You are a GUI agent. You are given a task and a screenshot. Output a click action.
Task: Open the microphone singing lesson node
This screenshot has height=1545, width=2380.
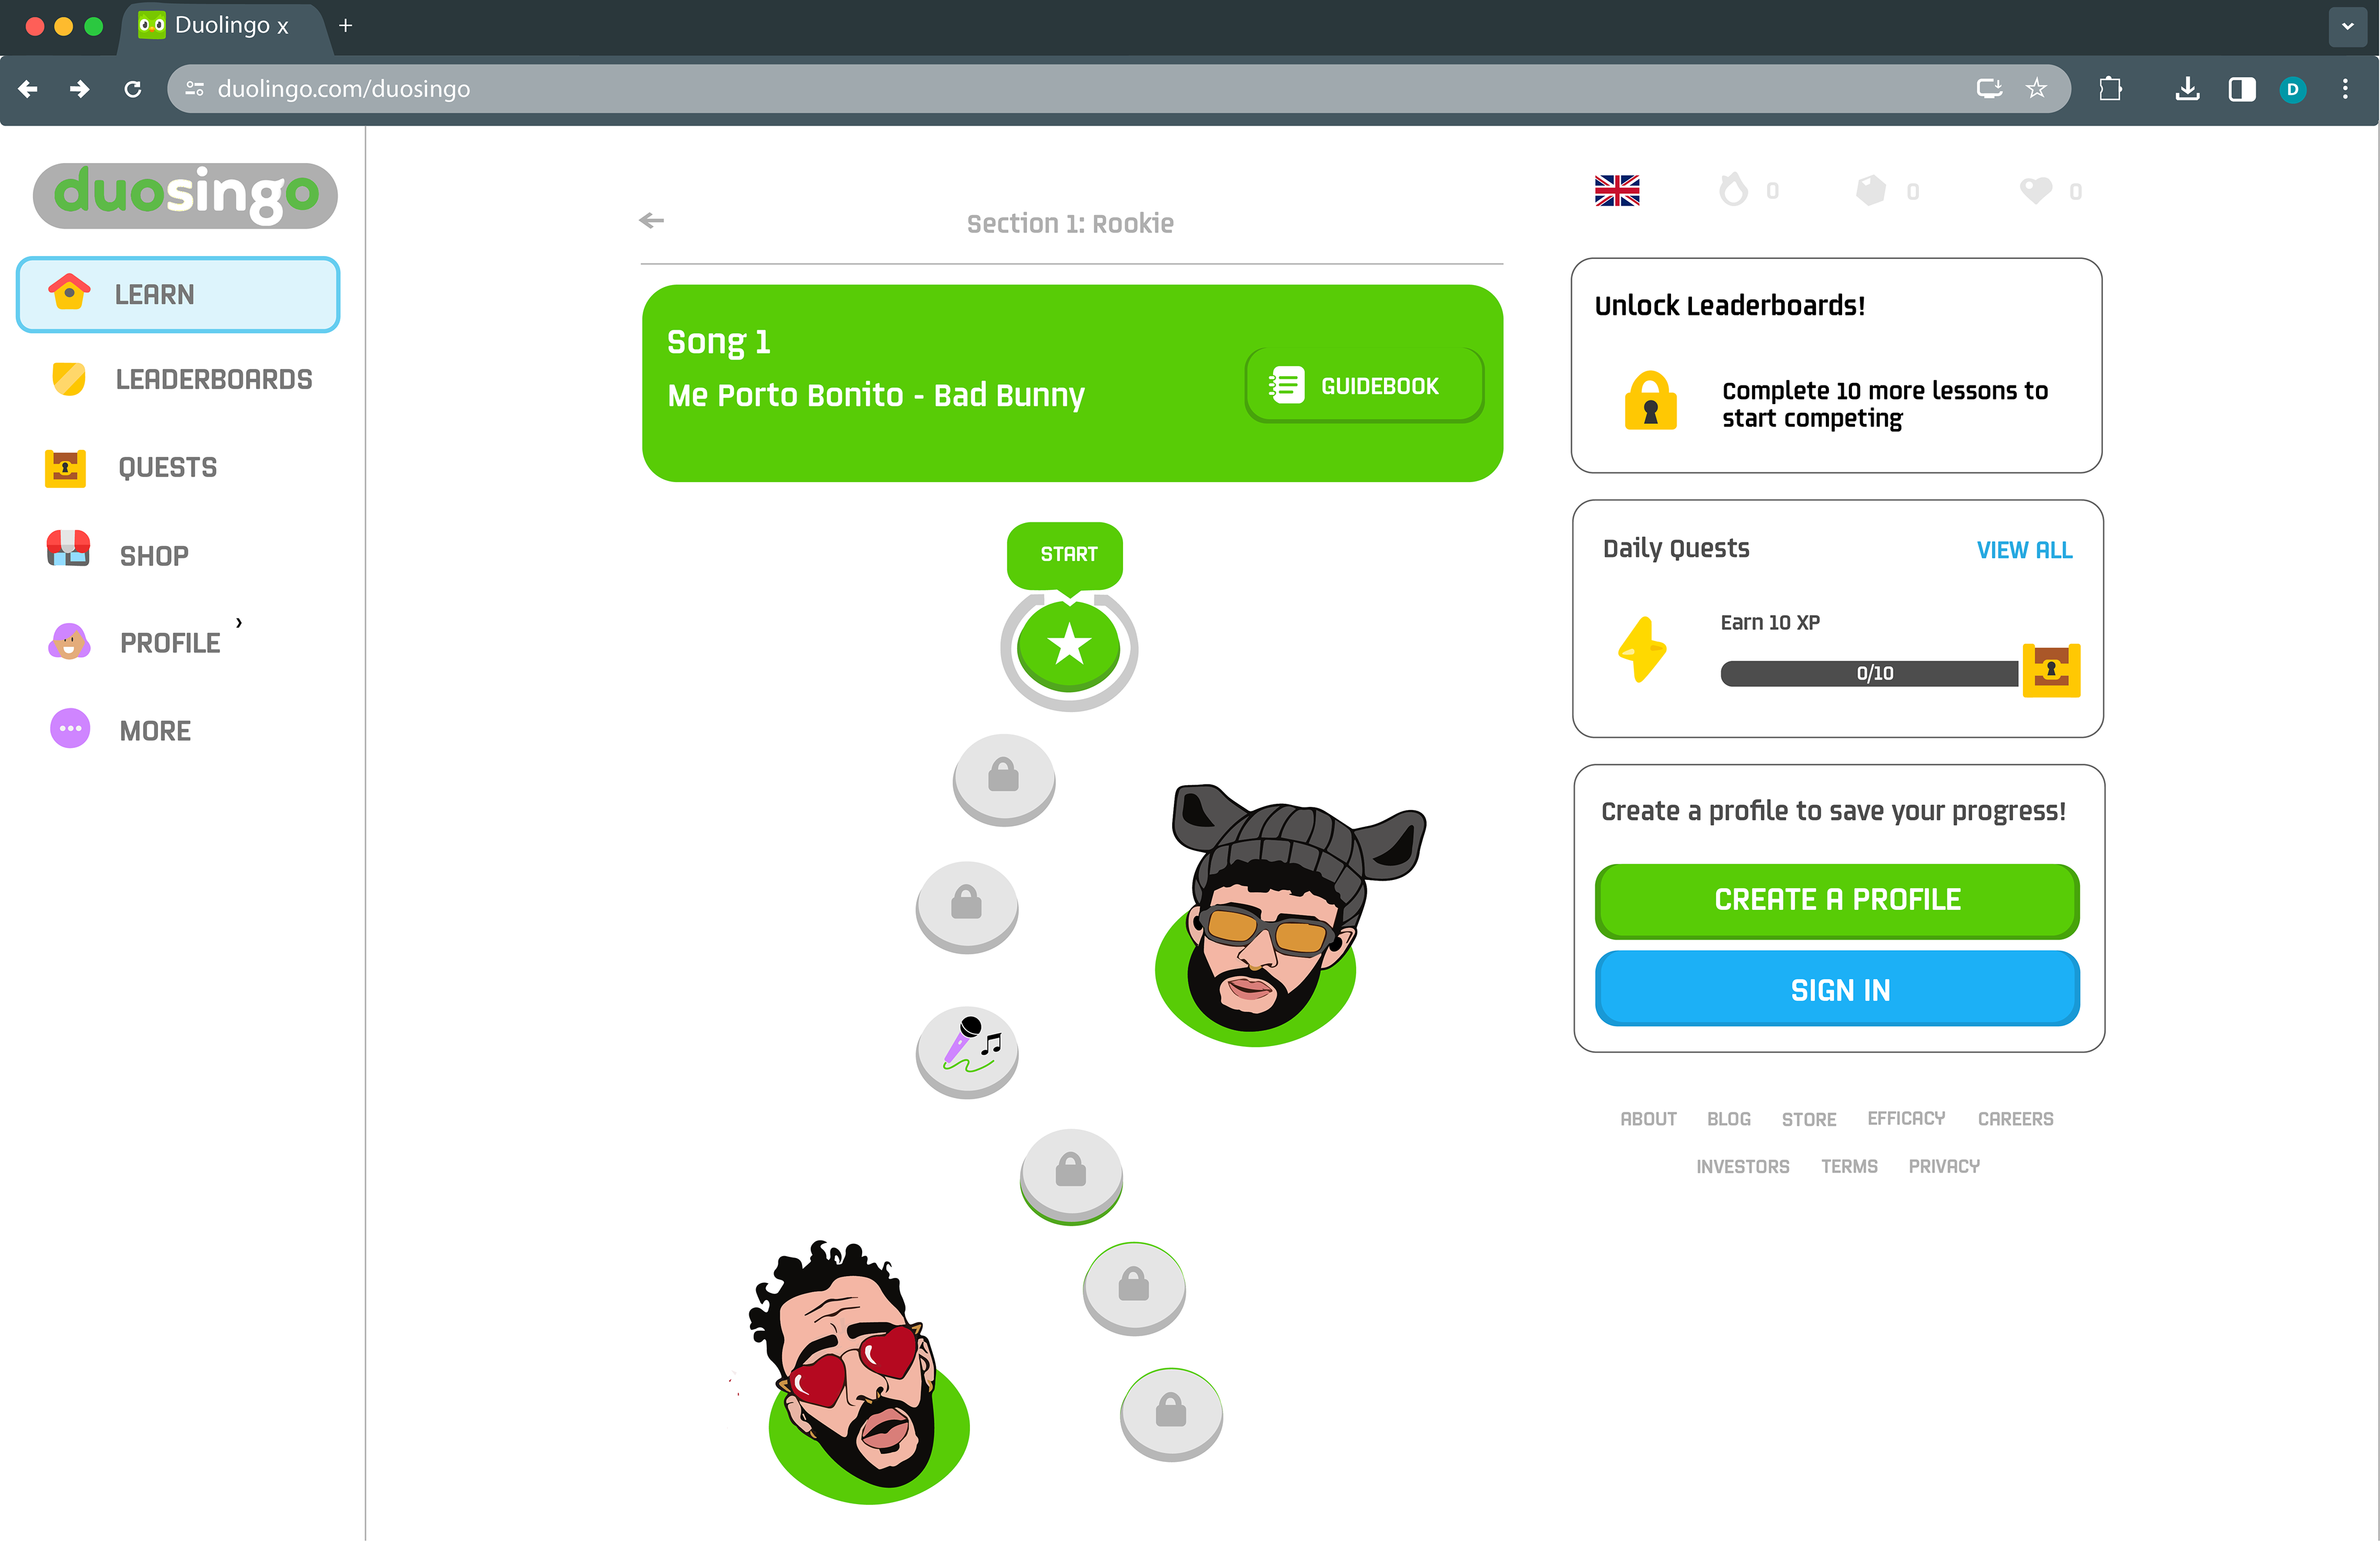click(967, 1050)
